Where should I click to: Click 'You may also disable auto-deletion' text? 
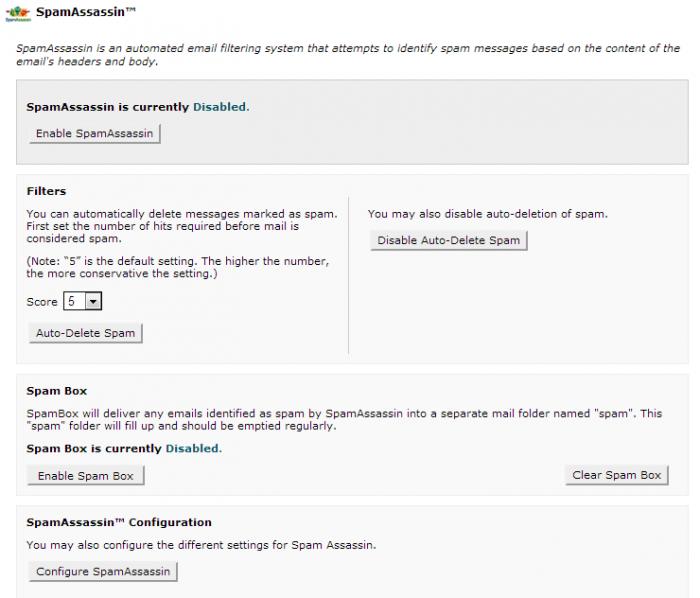487,214
